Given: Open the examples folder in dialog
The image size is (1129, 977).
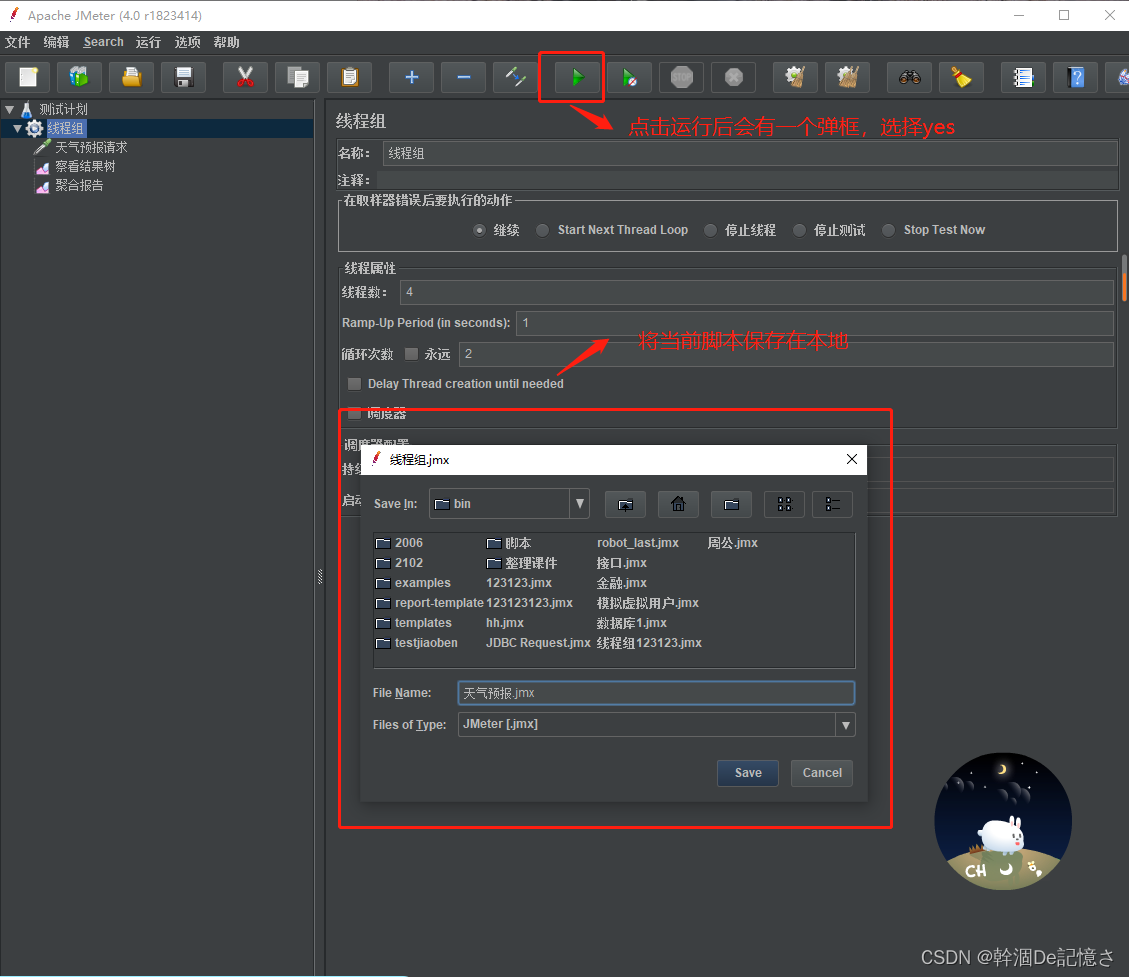Looking at the screenshot, I should (413, 583).
